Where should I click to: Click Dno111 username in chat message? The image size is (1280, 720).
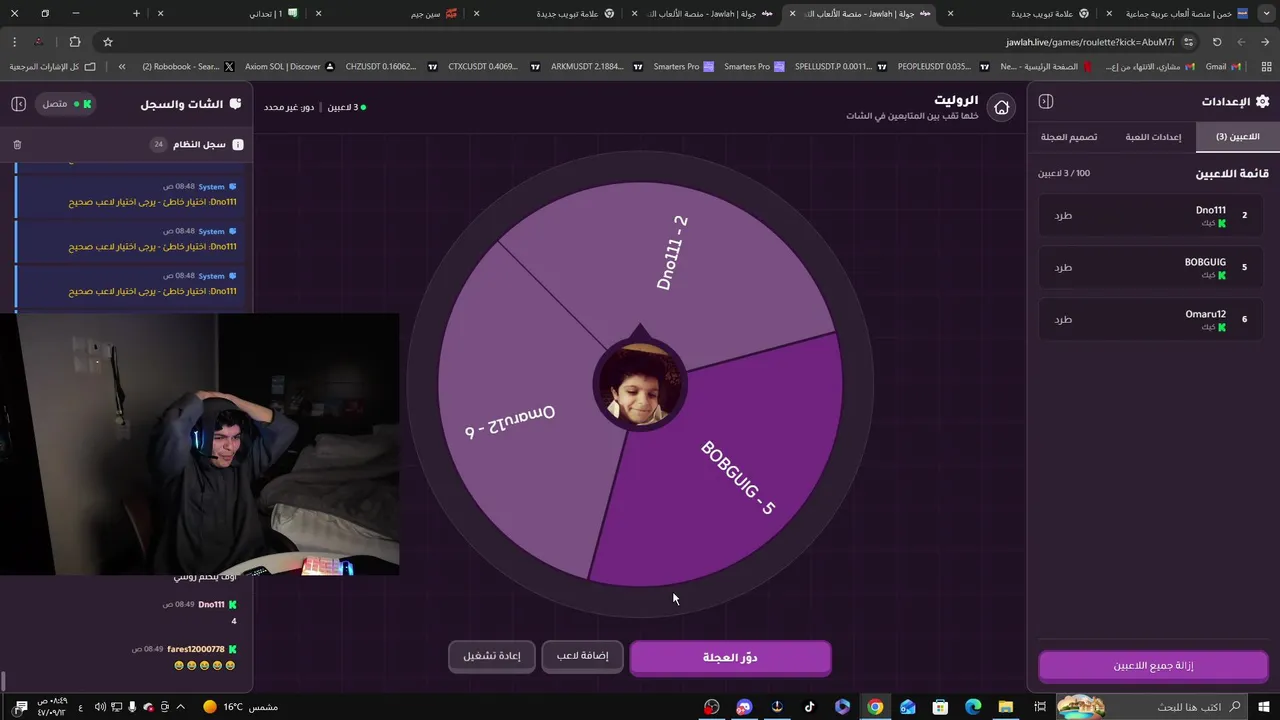pos(211,605)
